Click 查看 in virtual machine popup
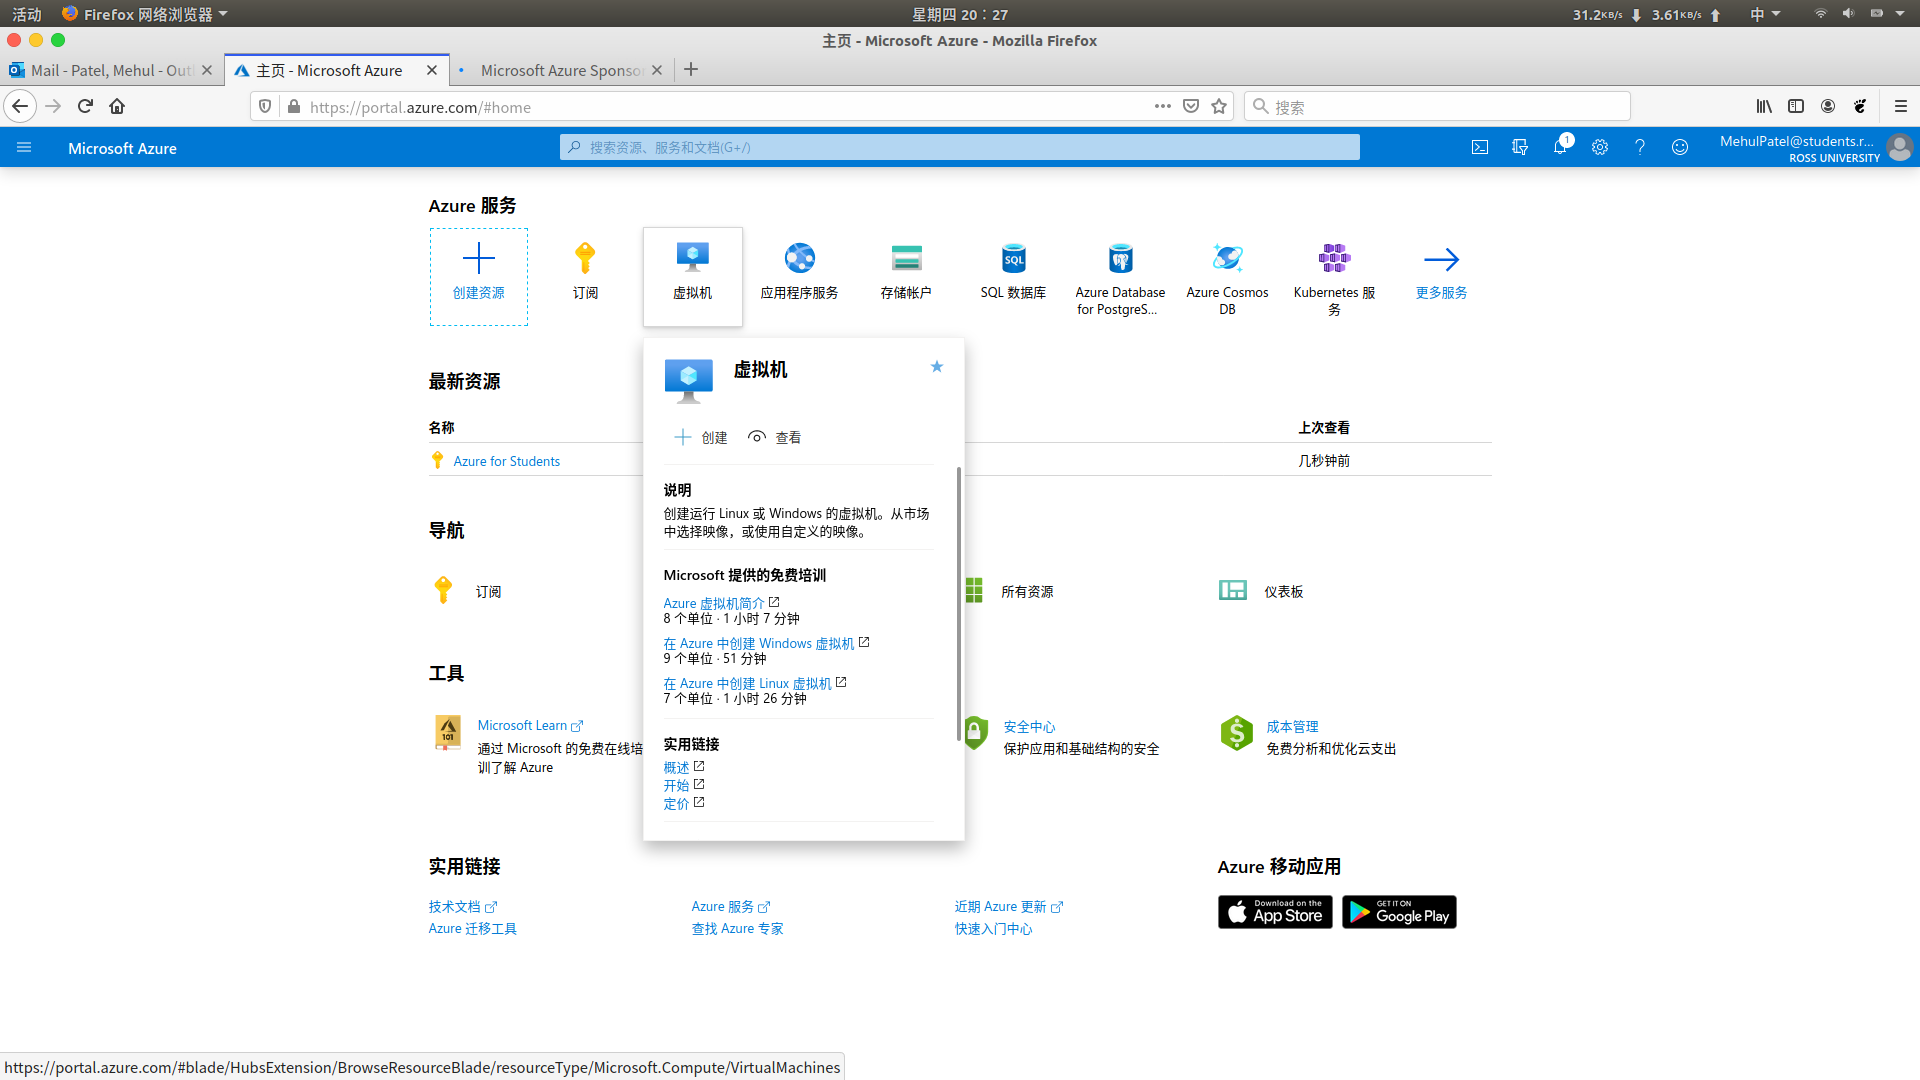Screen dimensions: 1920x1080 click(x=775, y=437)
